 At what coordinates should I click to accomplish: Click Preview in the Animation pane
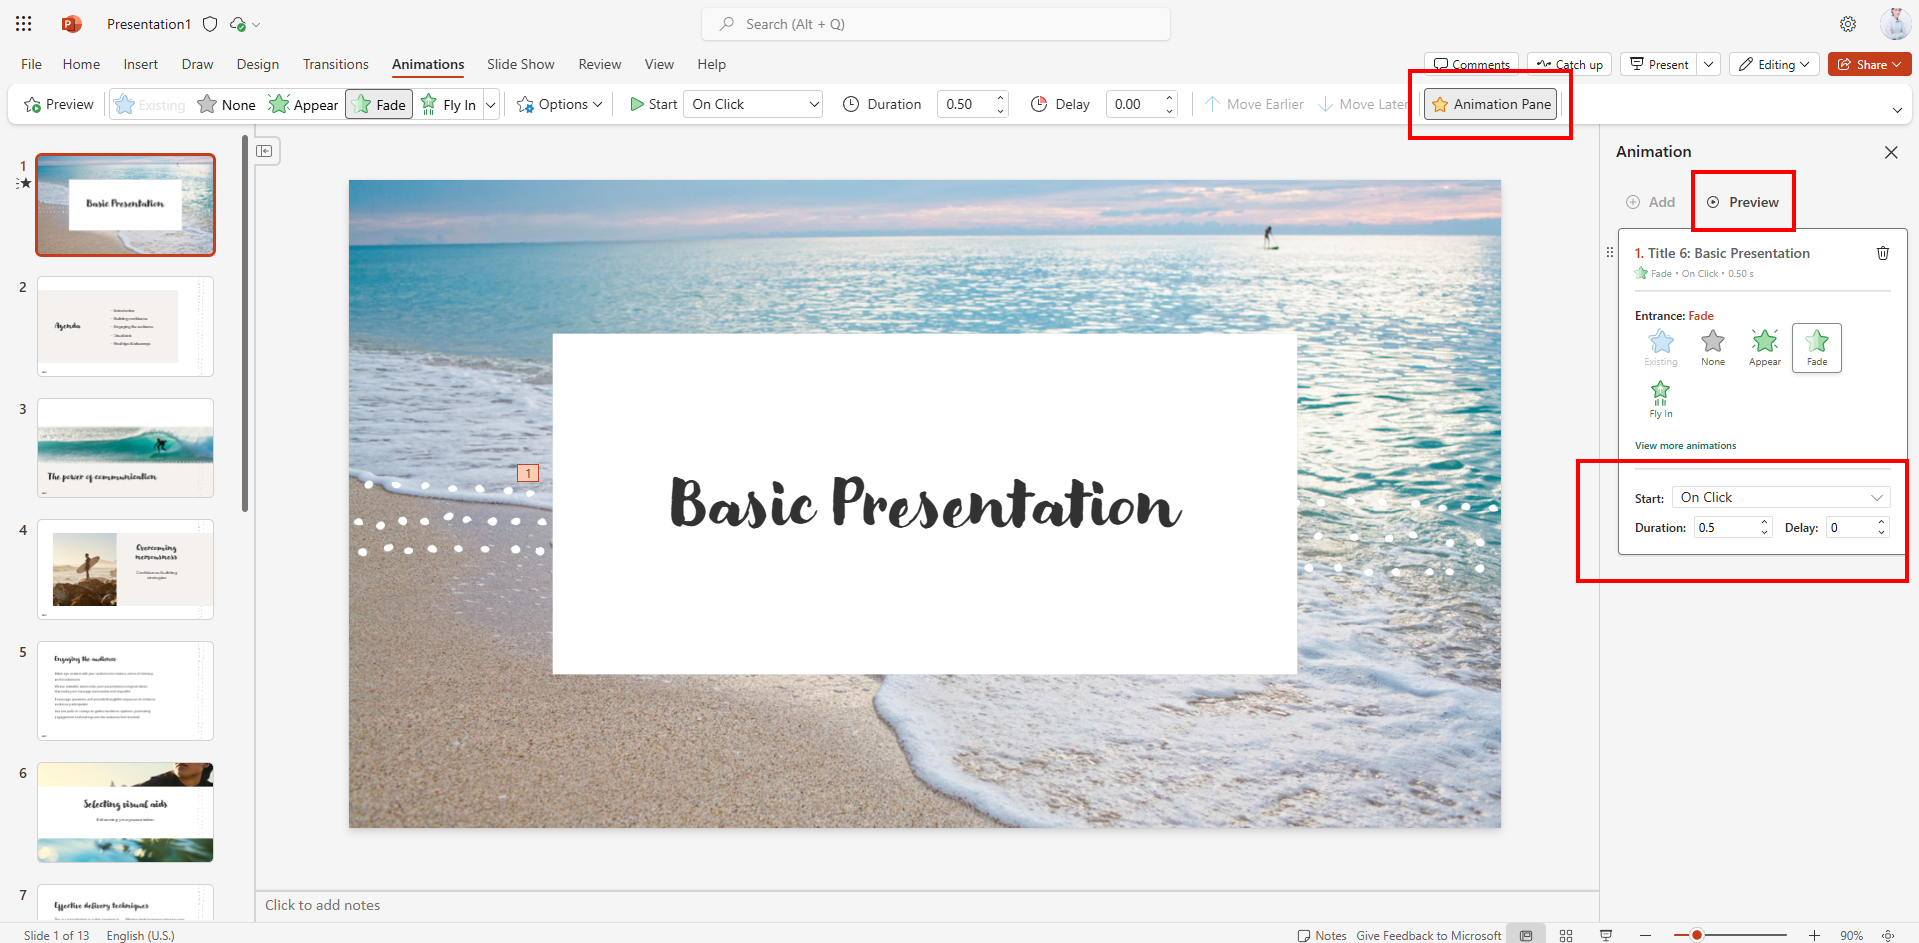coord(1743,202)
